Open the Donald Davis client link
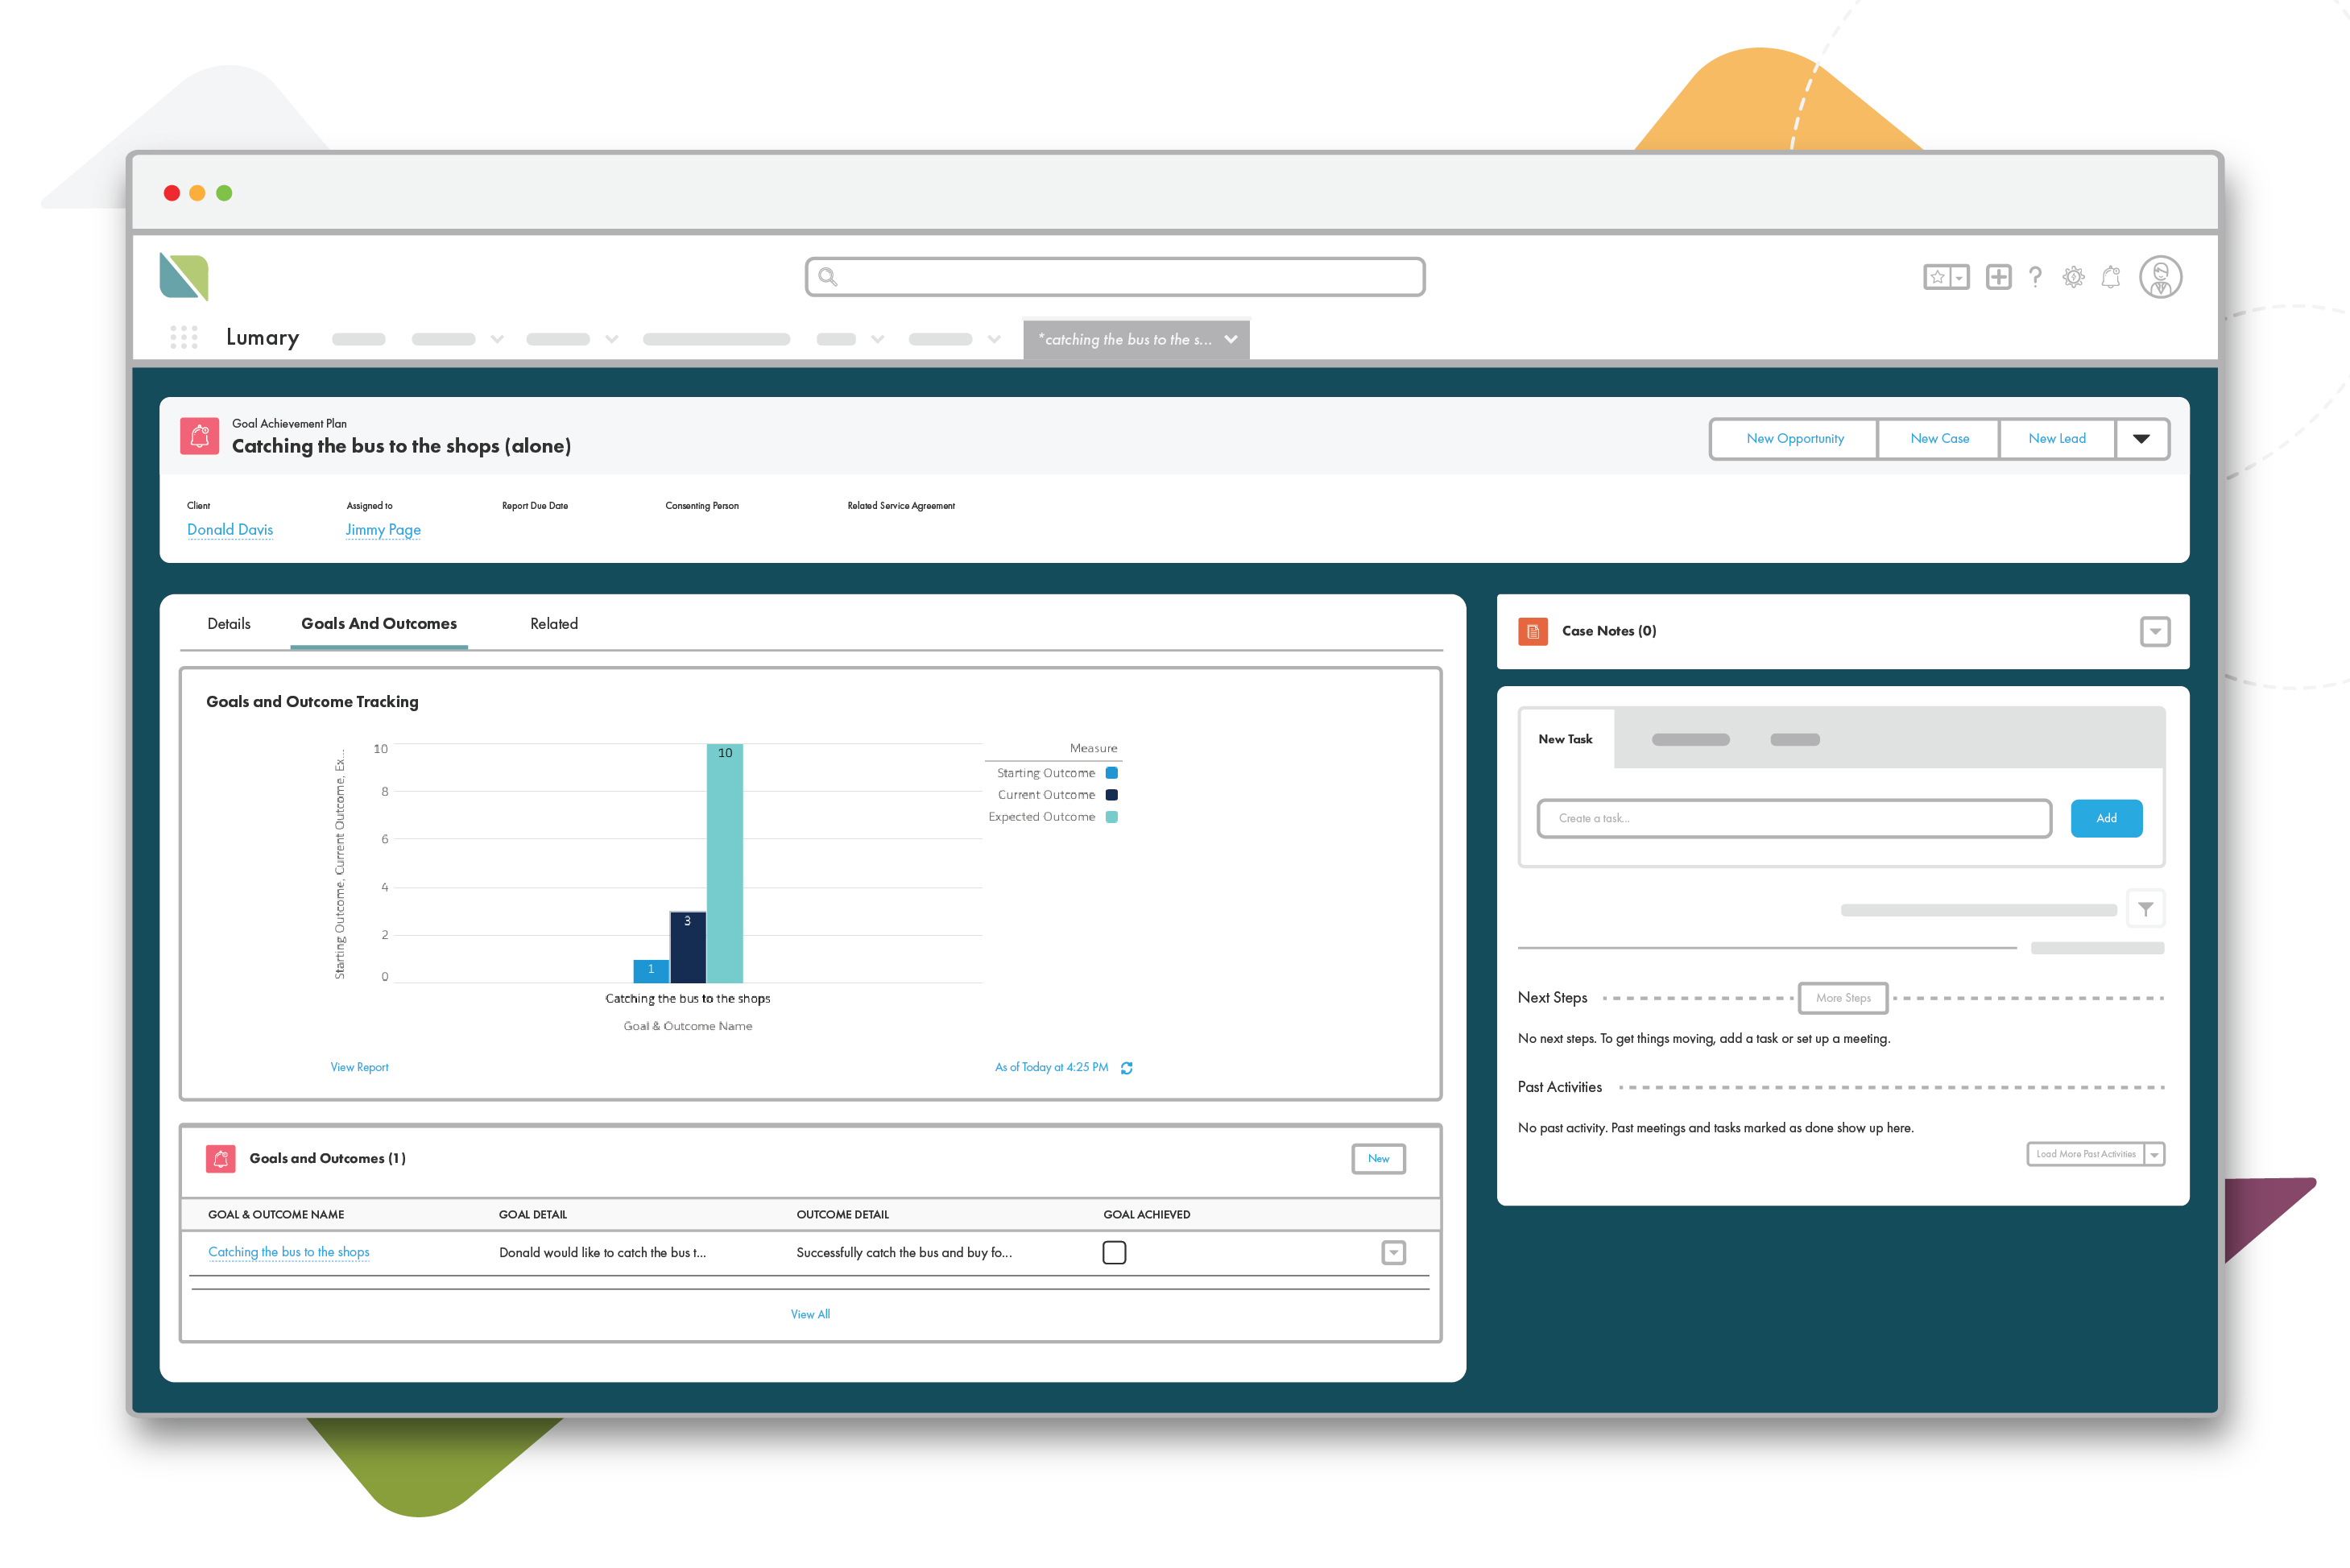2350x1568 pixels. (x=230, y=530)
